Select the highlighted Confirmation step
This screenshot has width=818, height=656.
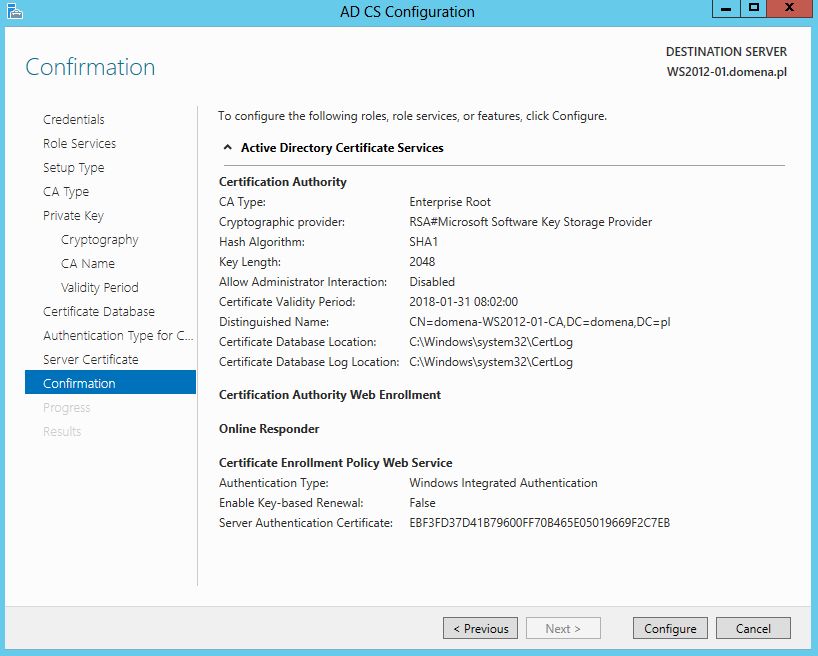(111, 383)
